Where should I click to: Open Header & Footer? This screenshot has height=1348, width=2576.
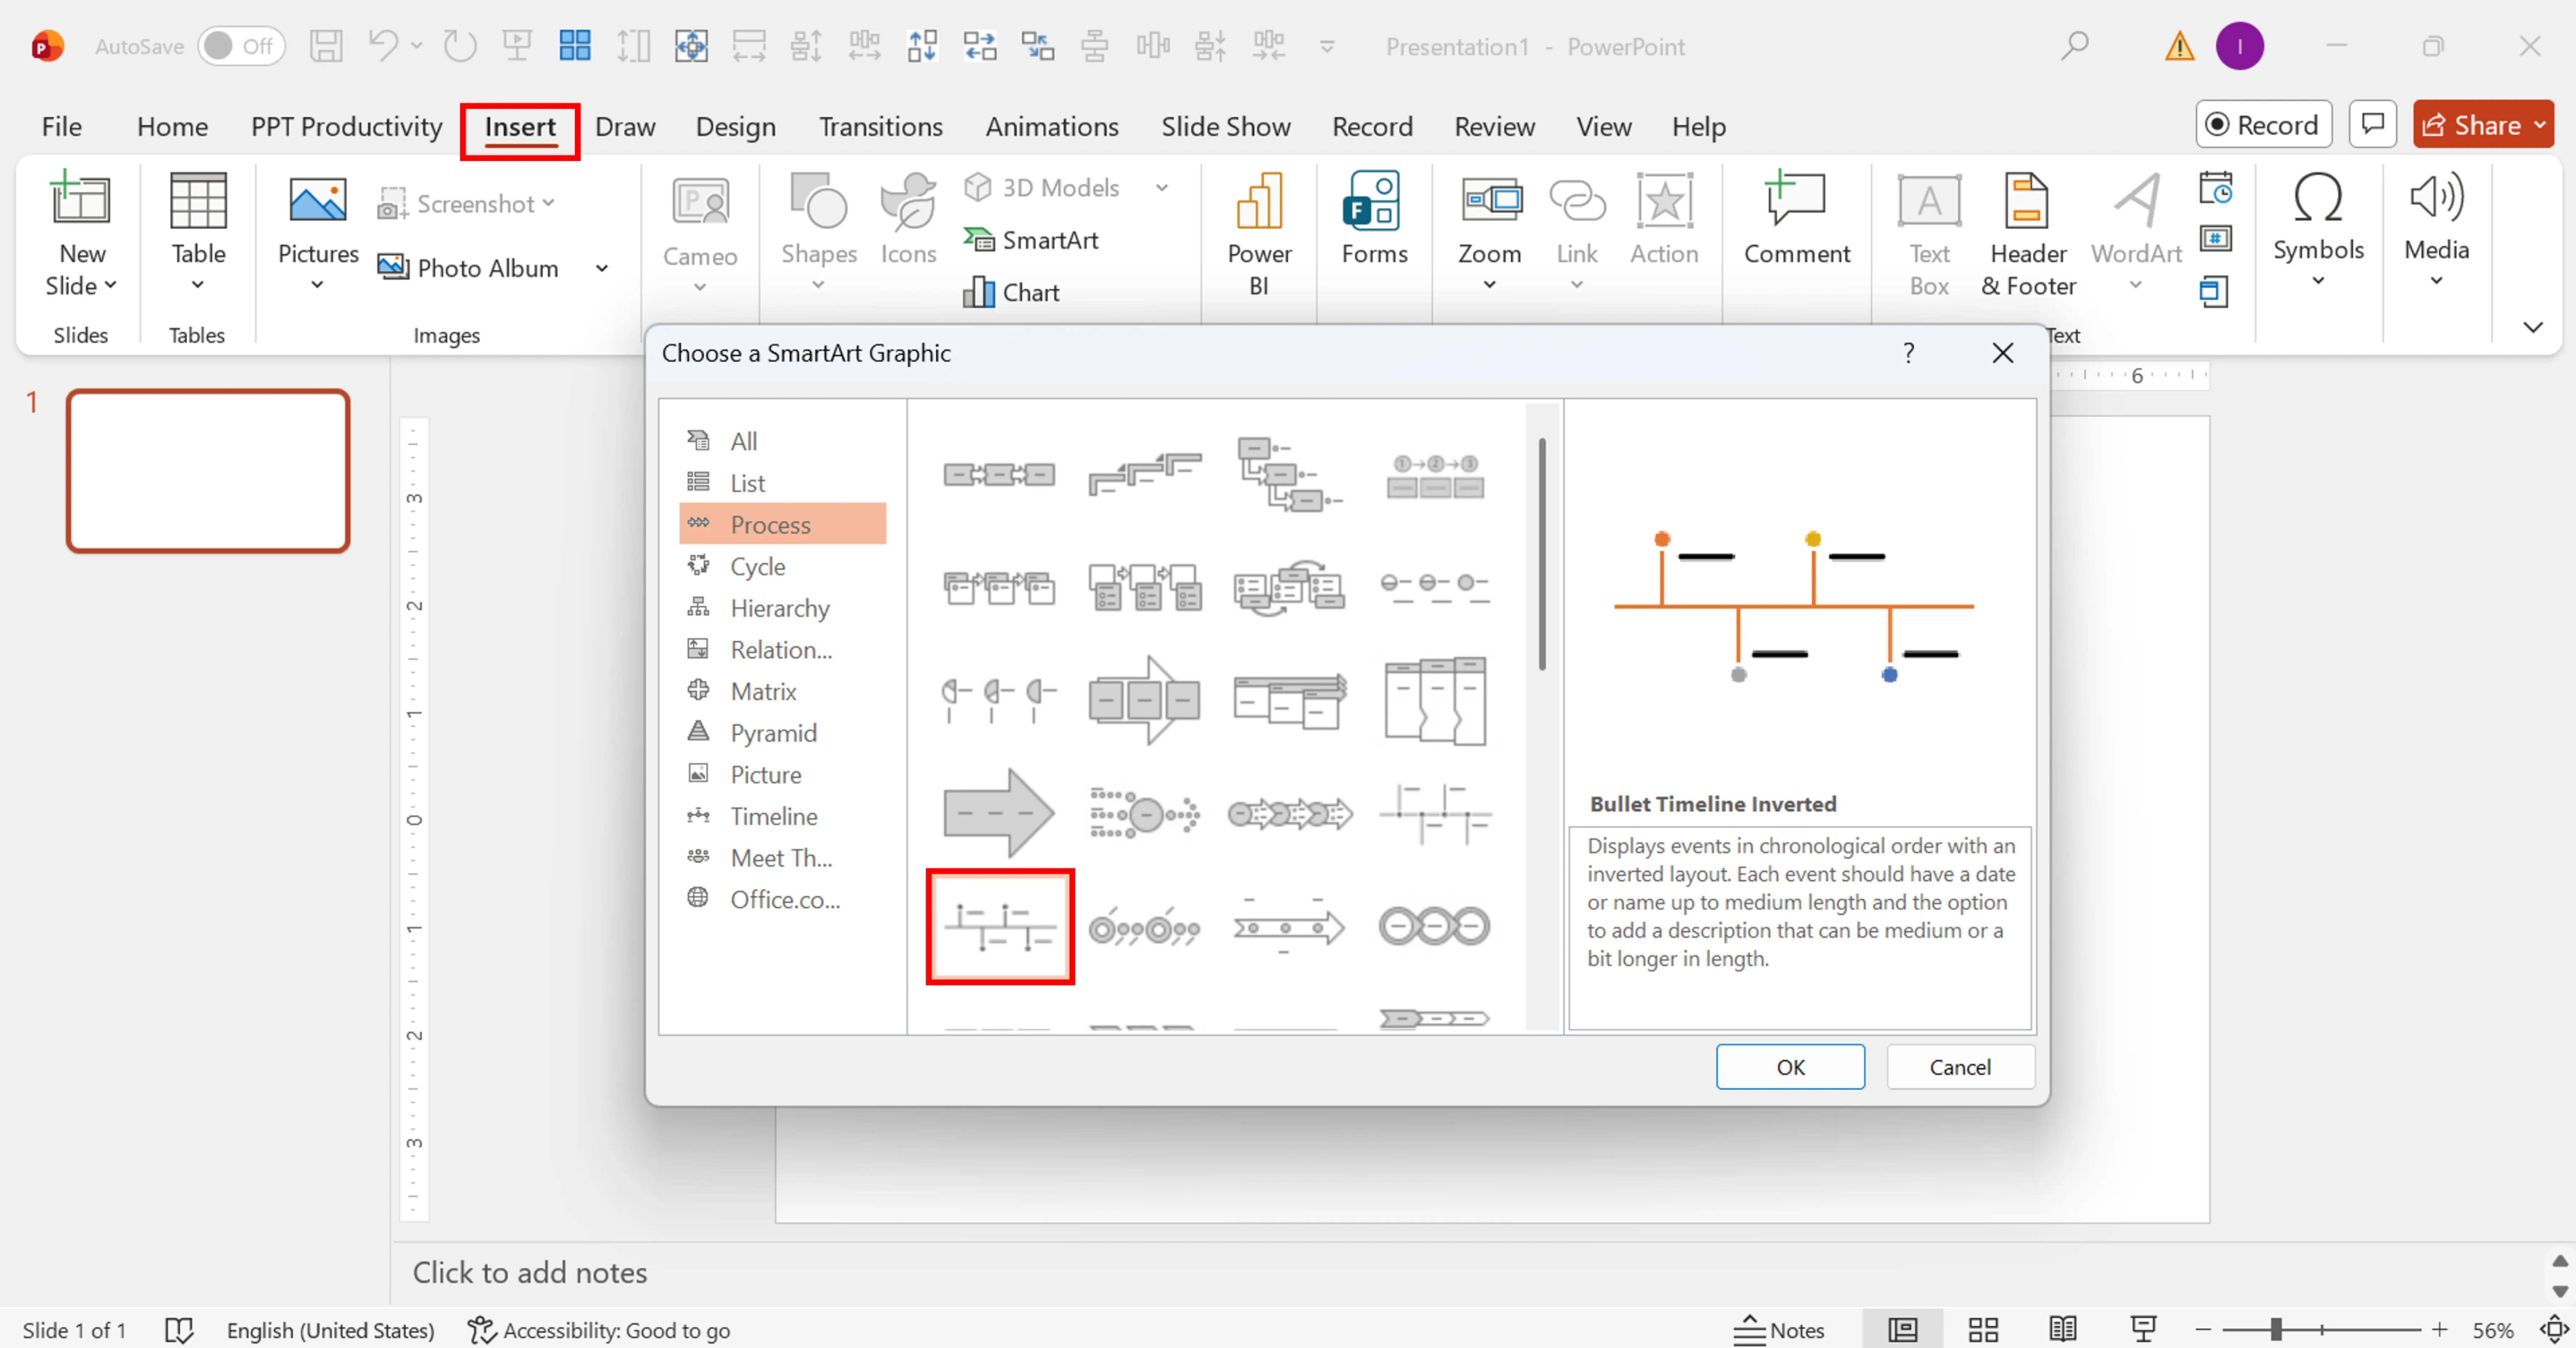click(2028, 235)
